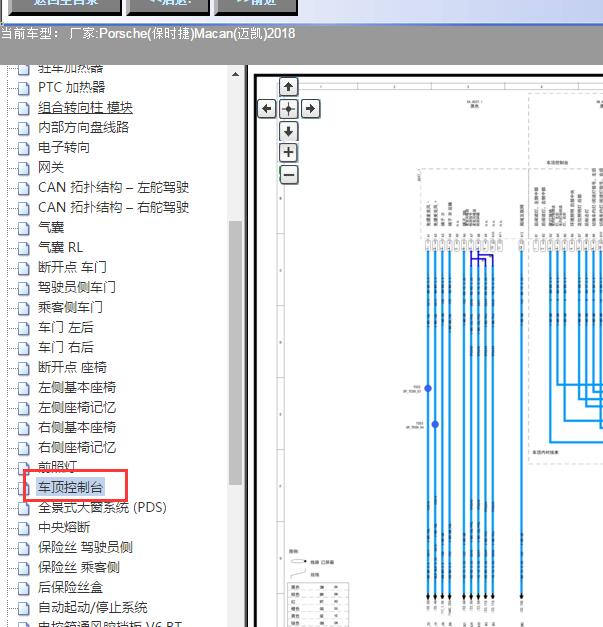
Task: Zoom out of the diagram with minus
Action: pyautogui.click(x=289, y=175)
